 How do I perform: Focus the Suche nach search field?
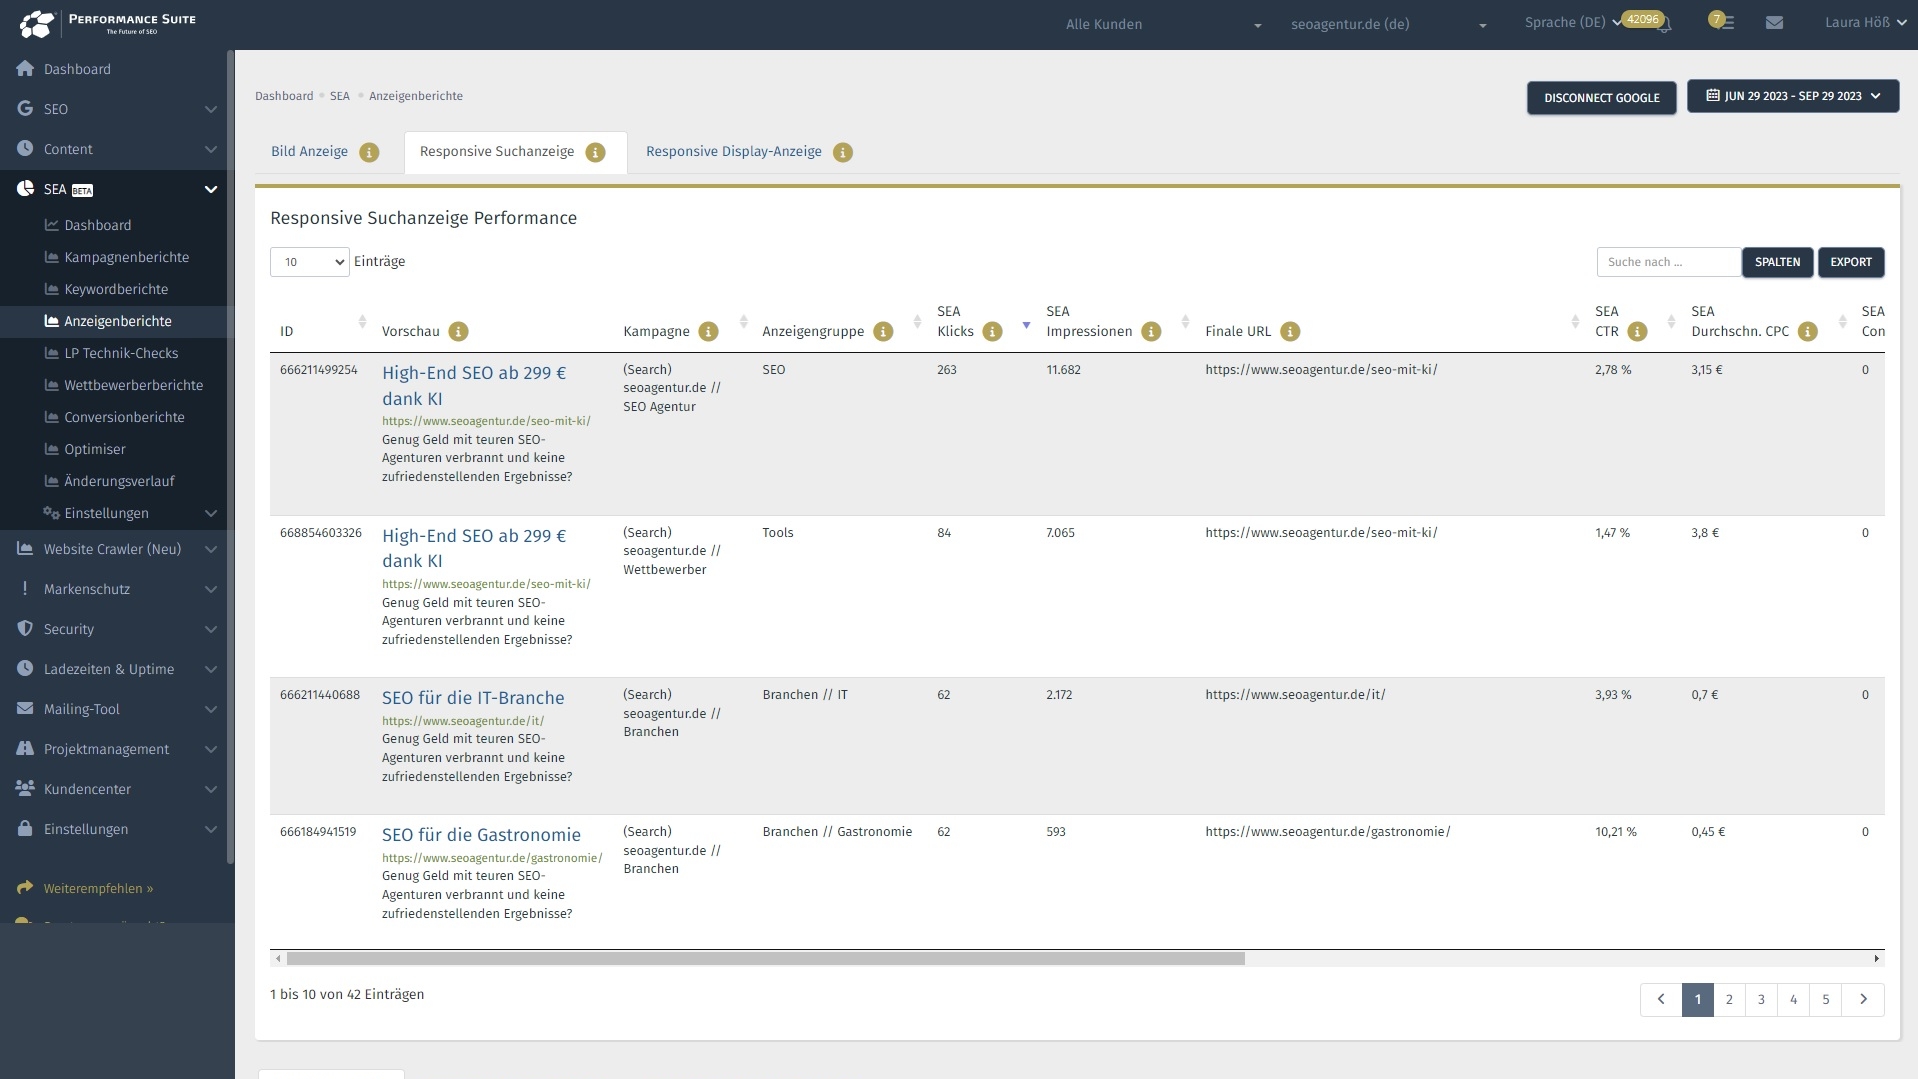(1668, 262)
